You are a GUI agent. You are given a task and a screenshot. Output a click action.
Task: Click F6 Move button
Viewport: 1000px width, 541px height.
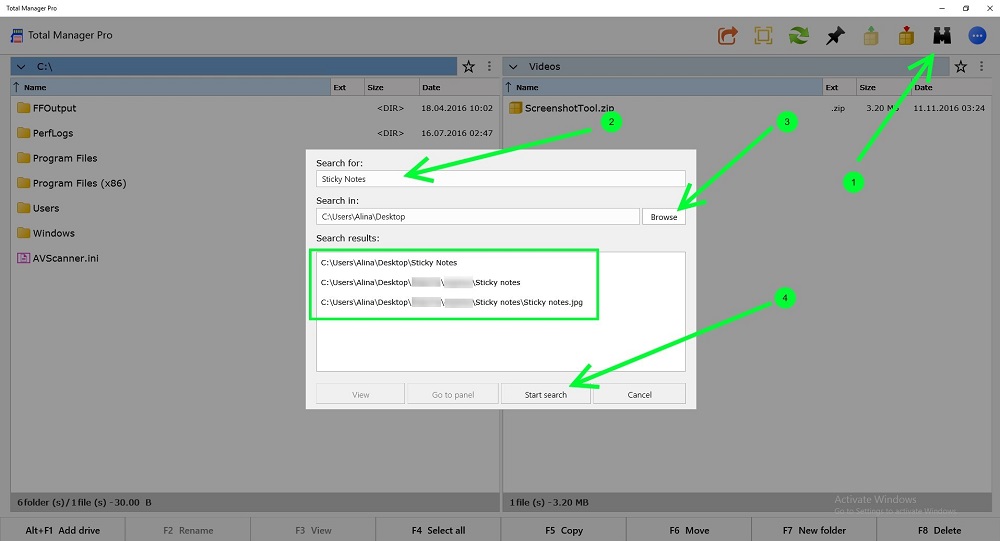689,530
